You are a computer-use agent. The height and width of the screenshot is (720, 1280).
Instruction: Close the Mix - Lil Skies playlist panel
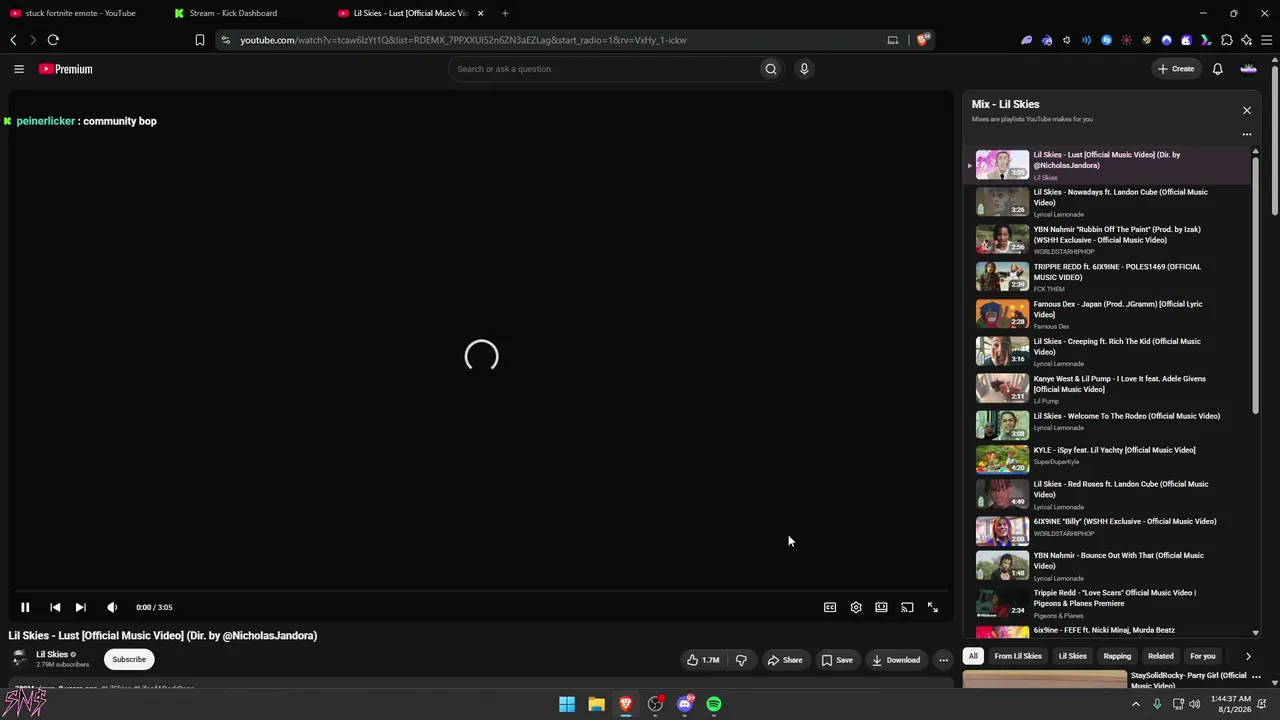pyautogui.click(x=1247, y=110)
